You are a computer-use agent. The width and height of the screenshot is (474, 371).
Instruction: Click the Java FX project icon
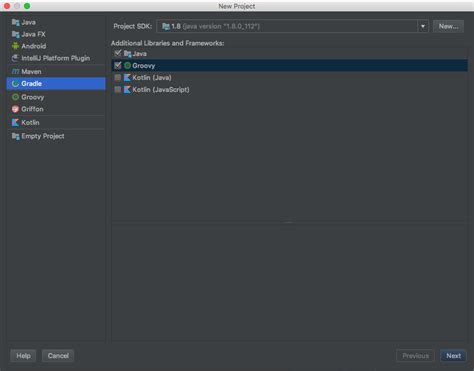pos(15,34)
